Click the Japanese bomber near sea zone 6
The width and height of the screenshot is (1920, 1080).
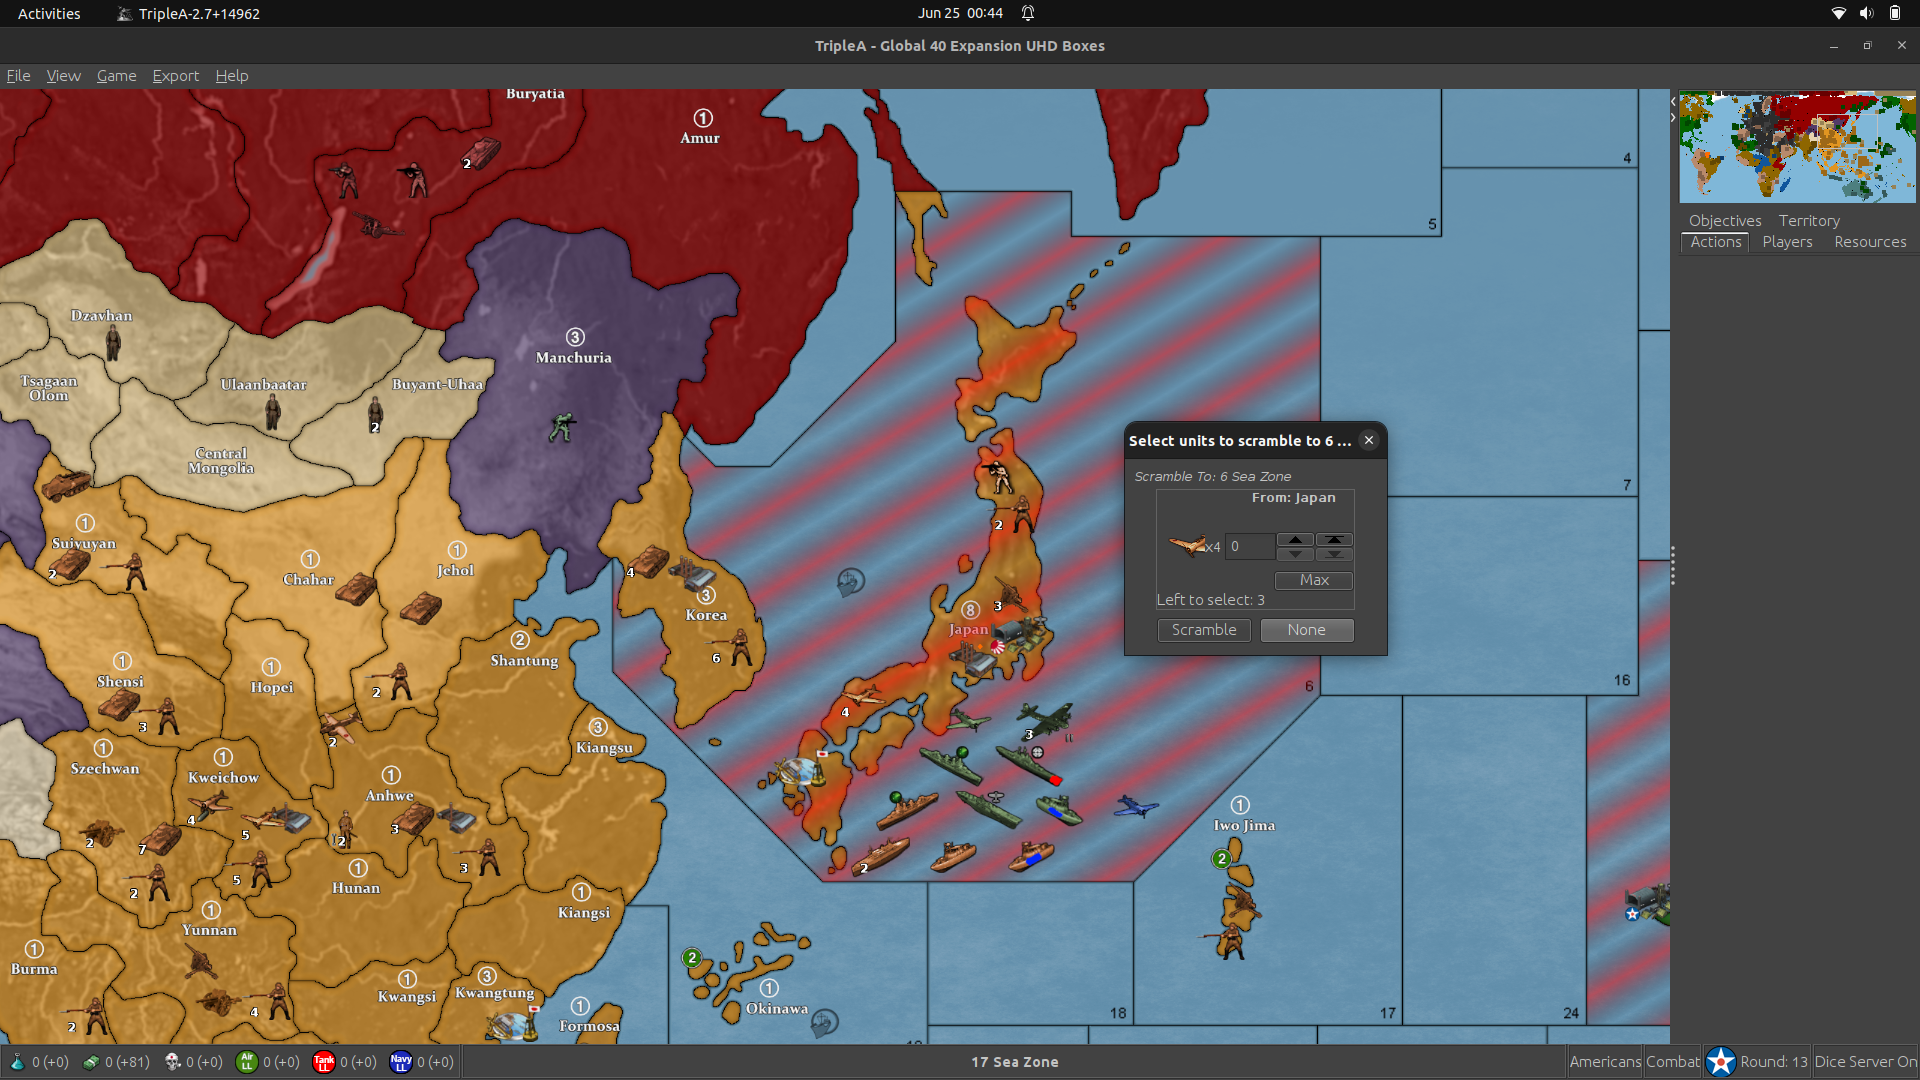1045,718
